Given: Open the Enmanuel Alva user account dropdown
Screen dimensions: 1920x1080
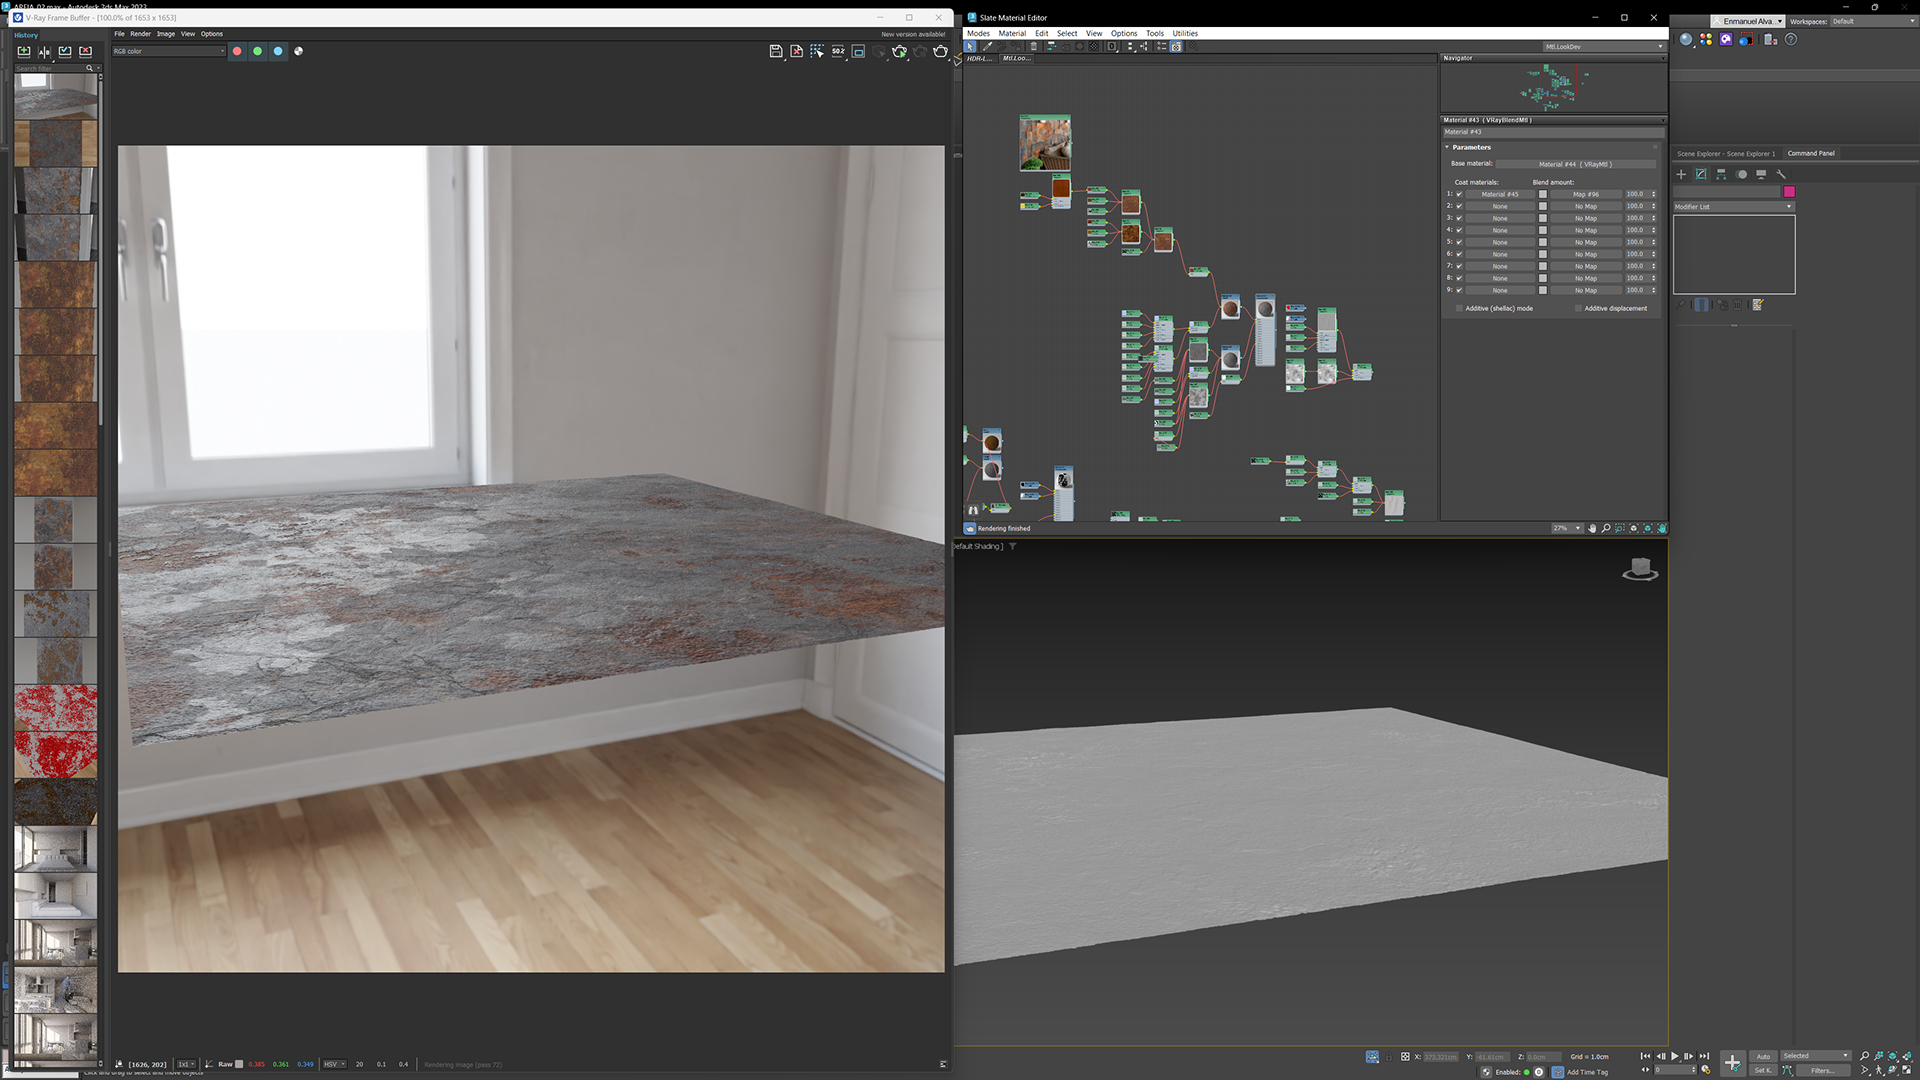Looking at the screenshot, I should click(1749, 21).
